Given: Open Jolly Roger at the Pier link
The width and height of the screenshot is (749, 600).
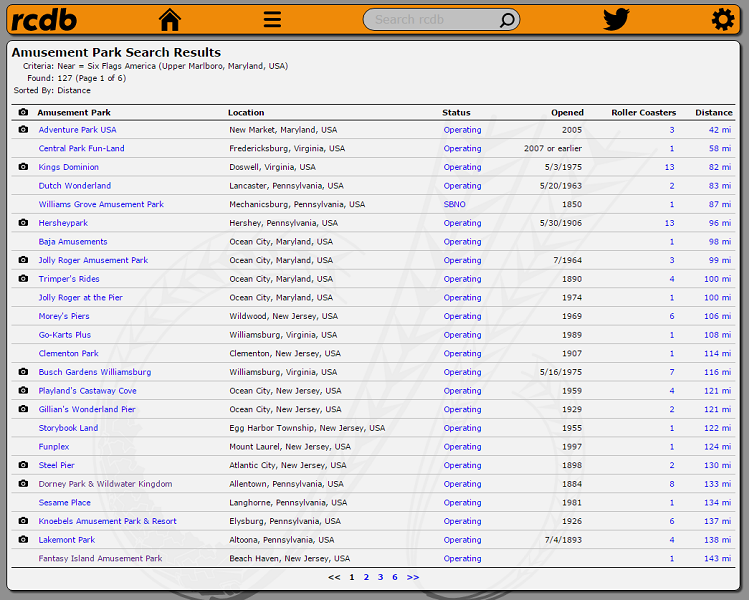Looking at the screenshot, I should 81,298.
